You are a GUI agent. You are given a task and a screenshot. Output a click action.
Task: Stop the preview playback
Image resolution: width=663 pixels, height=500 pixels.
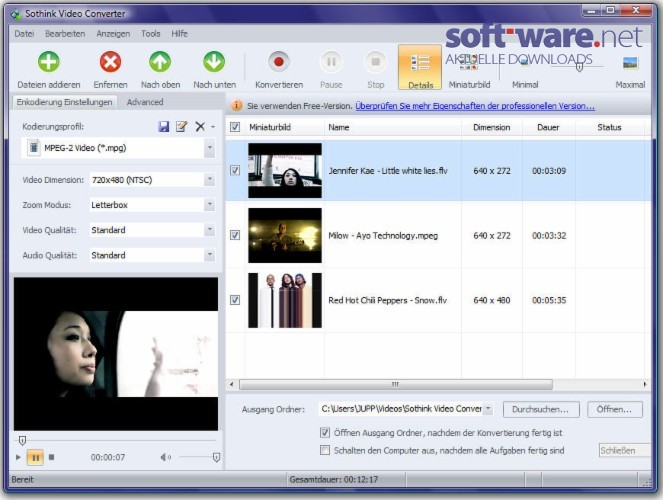(x=51, y=457)
